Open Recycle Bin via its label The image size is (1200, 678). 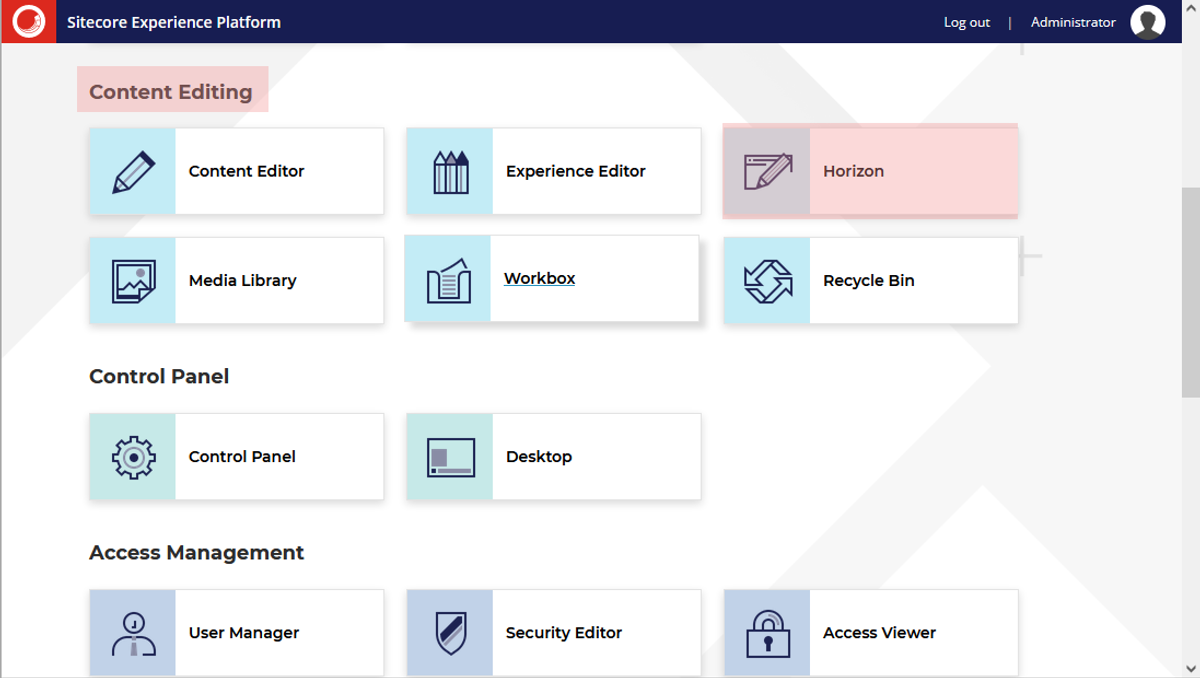[868, 281]
